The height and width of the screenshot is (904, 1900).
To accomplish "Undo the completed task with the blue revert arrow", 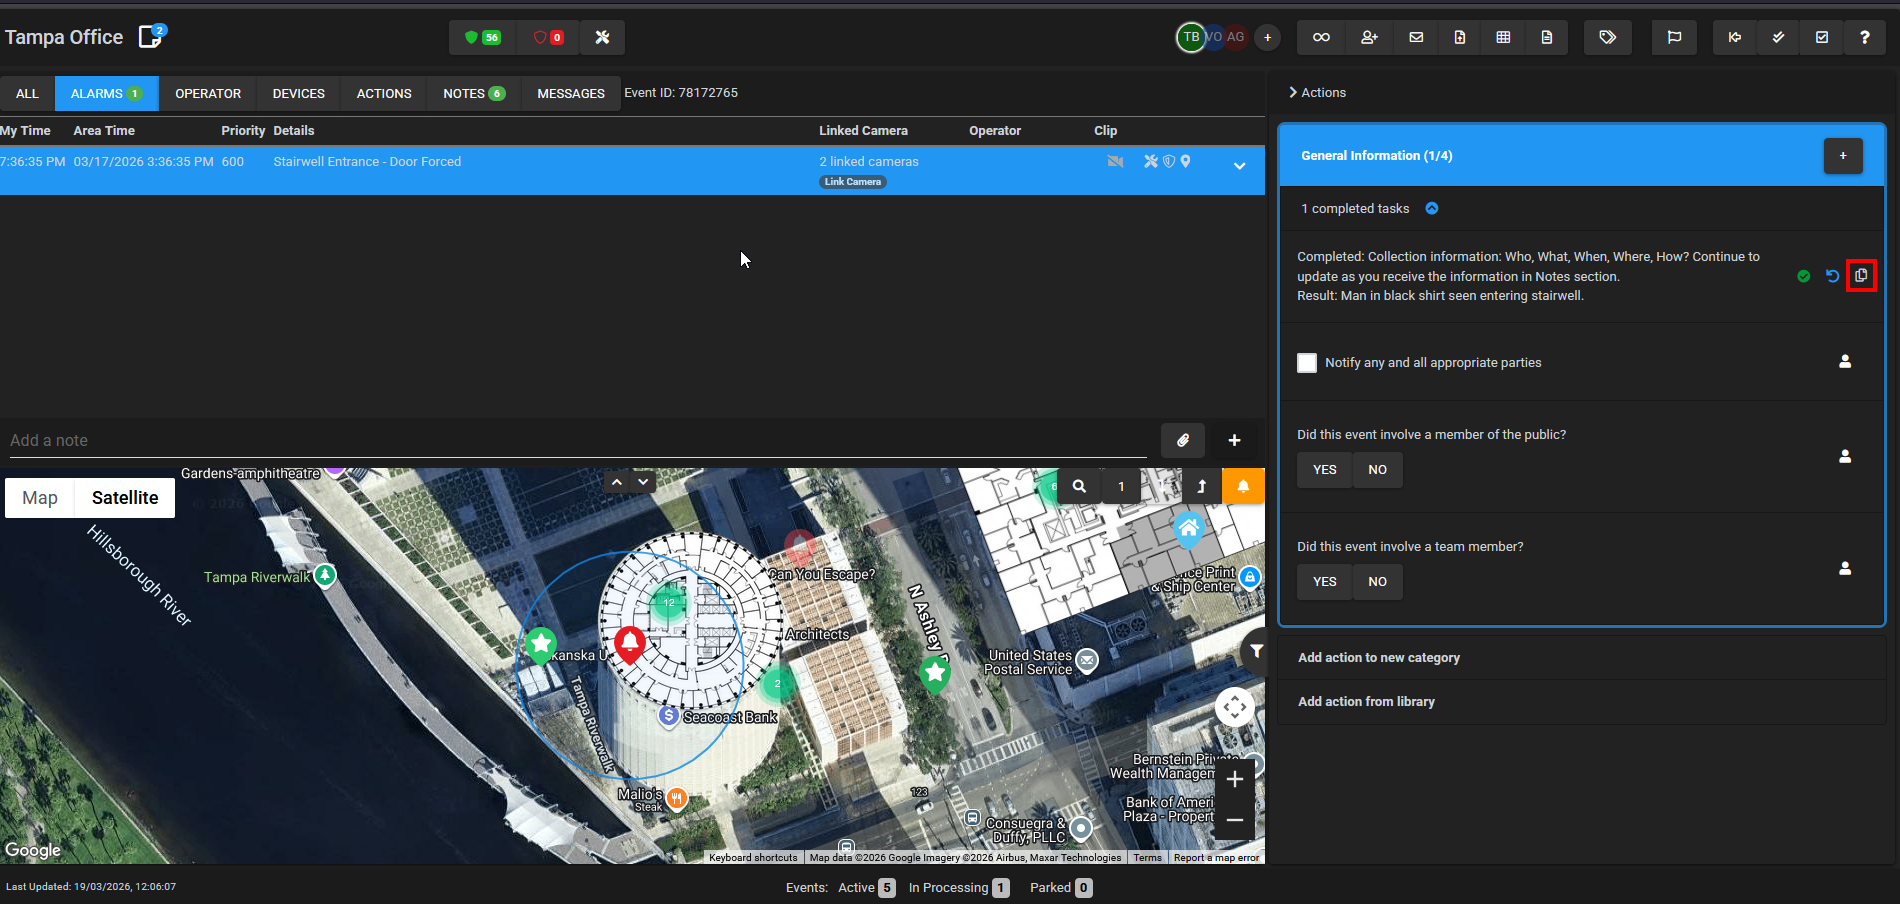I will (1832, 276).
